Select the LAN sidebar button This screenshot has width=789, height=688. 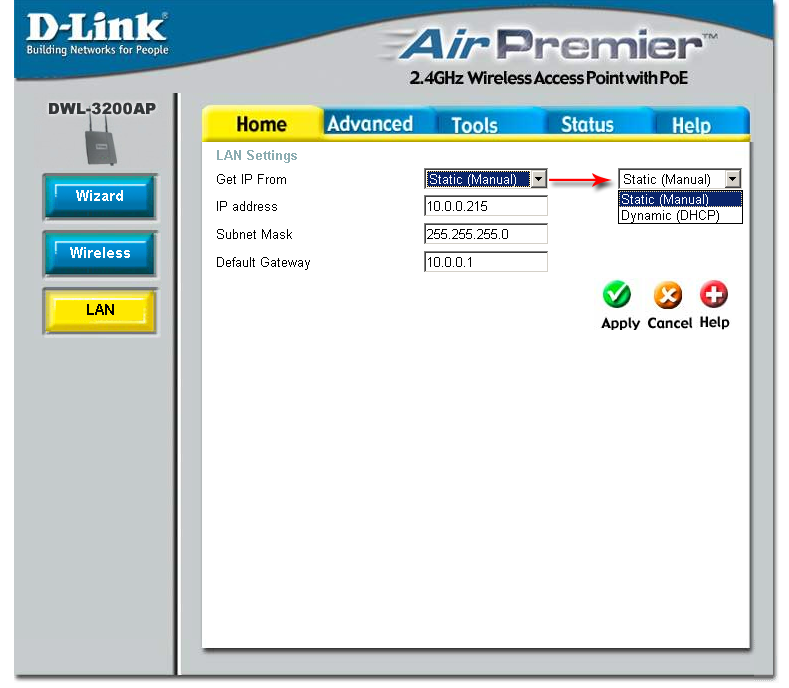[x=100, y=310]
